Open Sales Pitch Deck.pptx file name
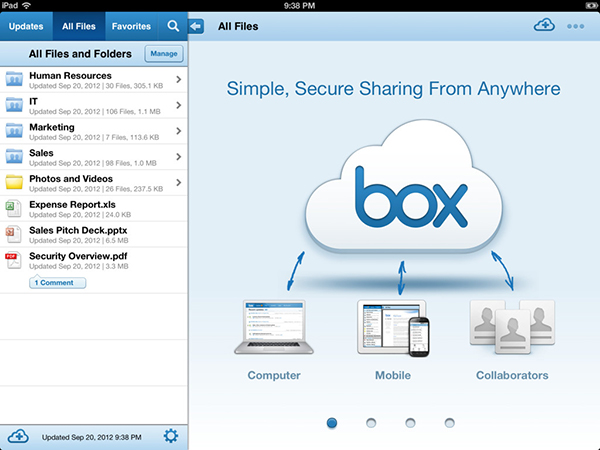Screen dimensions: 600x450 pyautogui.click(x=78, y=230)
